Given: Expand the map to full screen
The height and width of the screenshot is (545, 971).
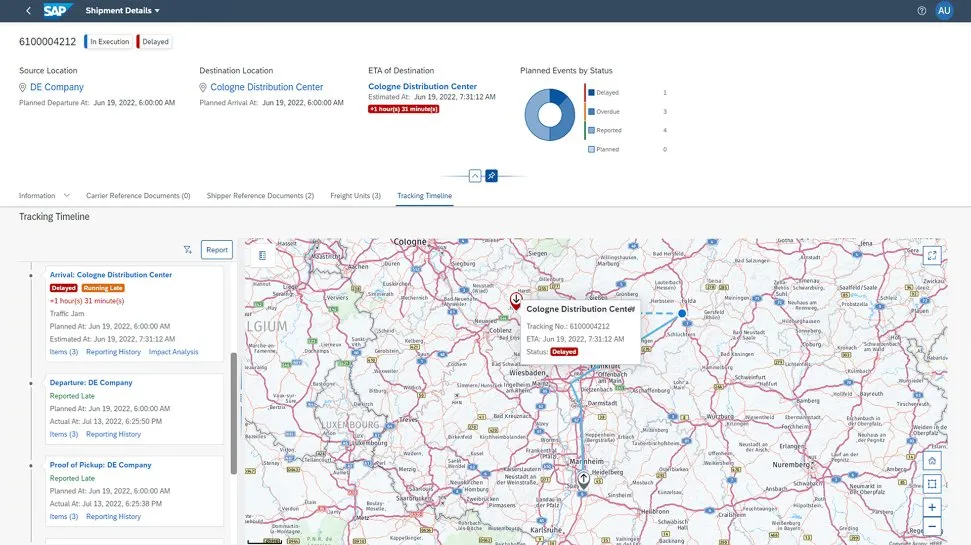Looking at the screenshot, I should [931, 255].
